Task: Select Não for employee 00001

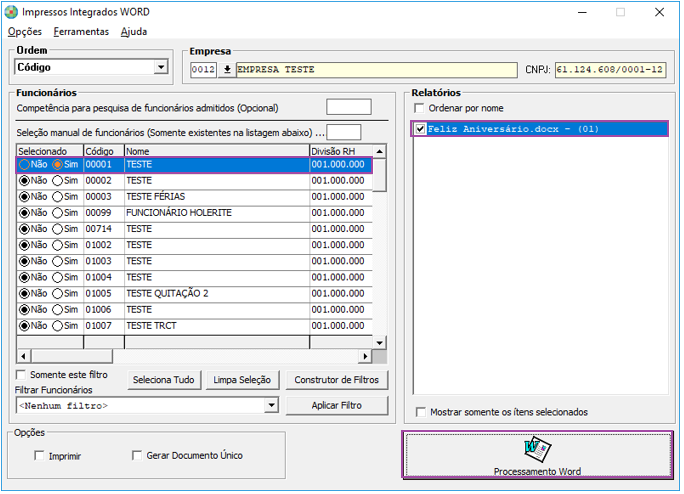Action: (x=25, y=165)
